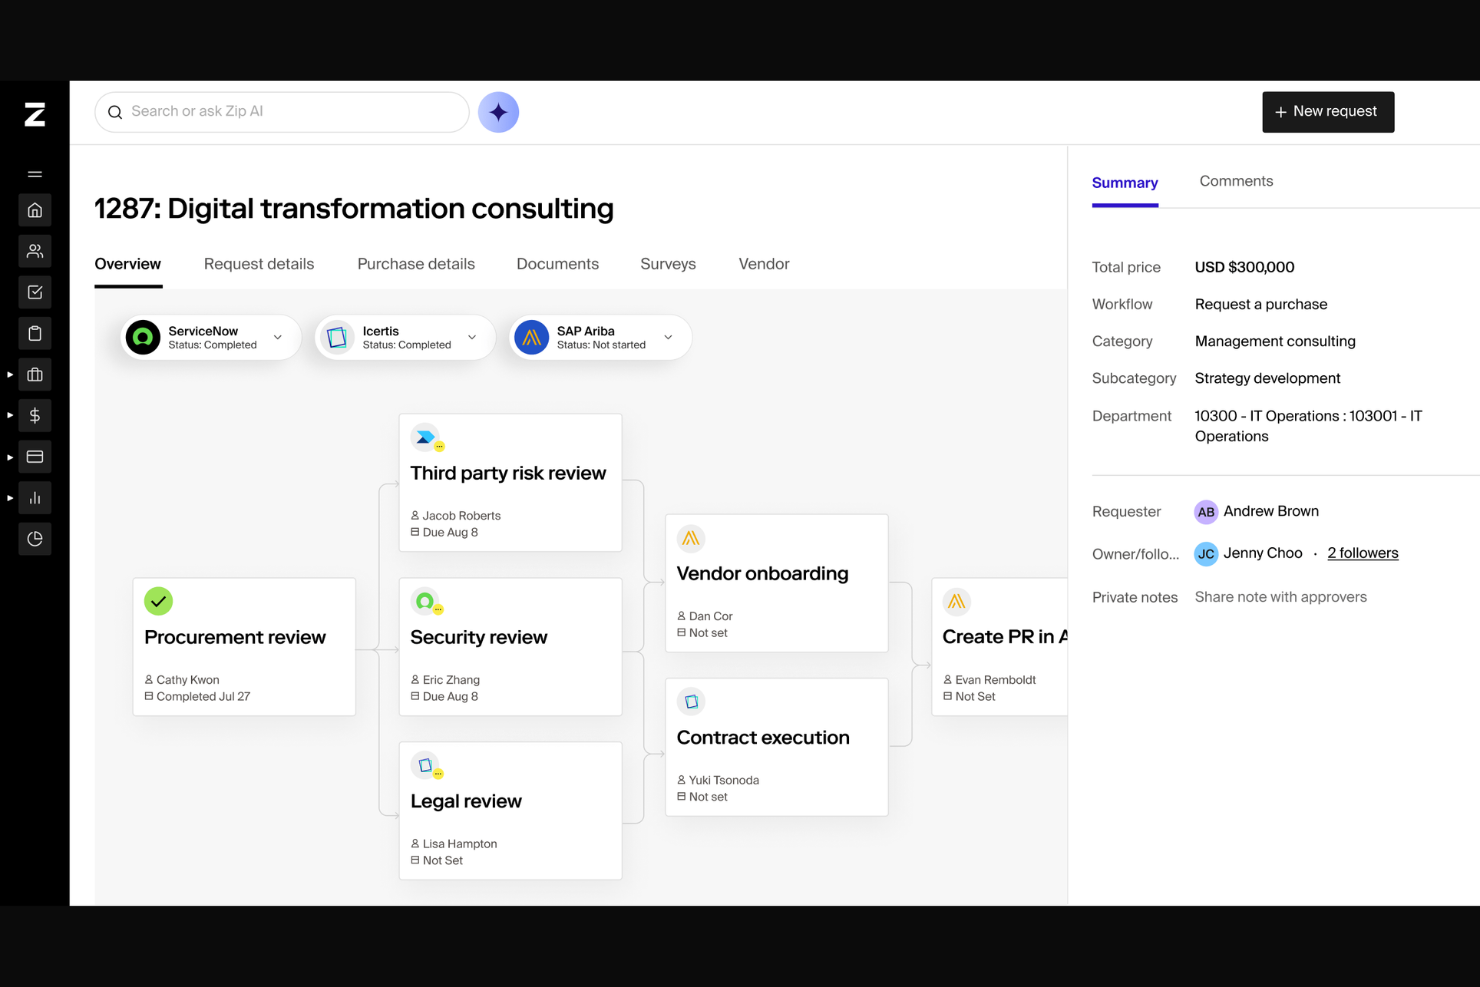The height and width of the screenshot is (987, 1480).
Task: Click the Management consulting category value
Action: [1275, 341]
